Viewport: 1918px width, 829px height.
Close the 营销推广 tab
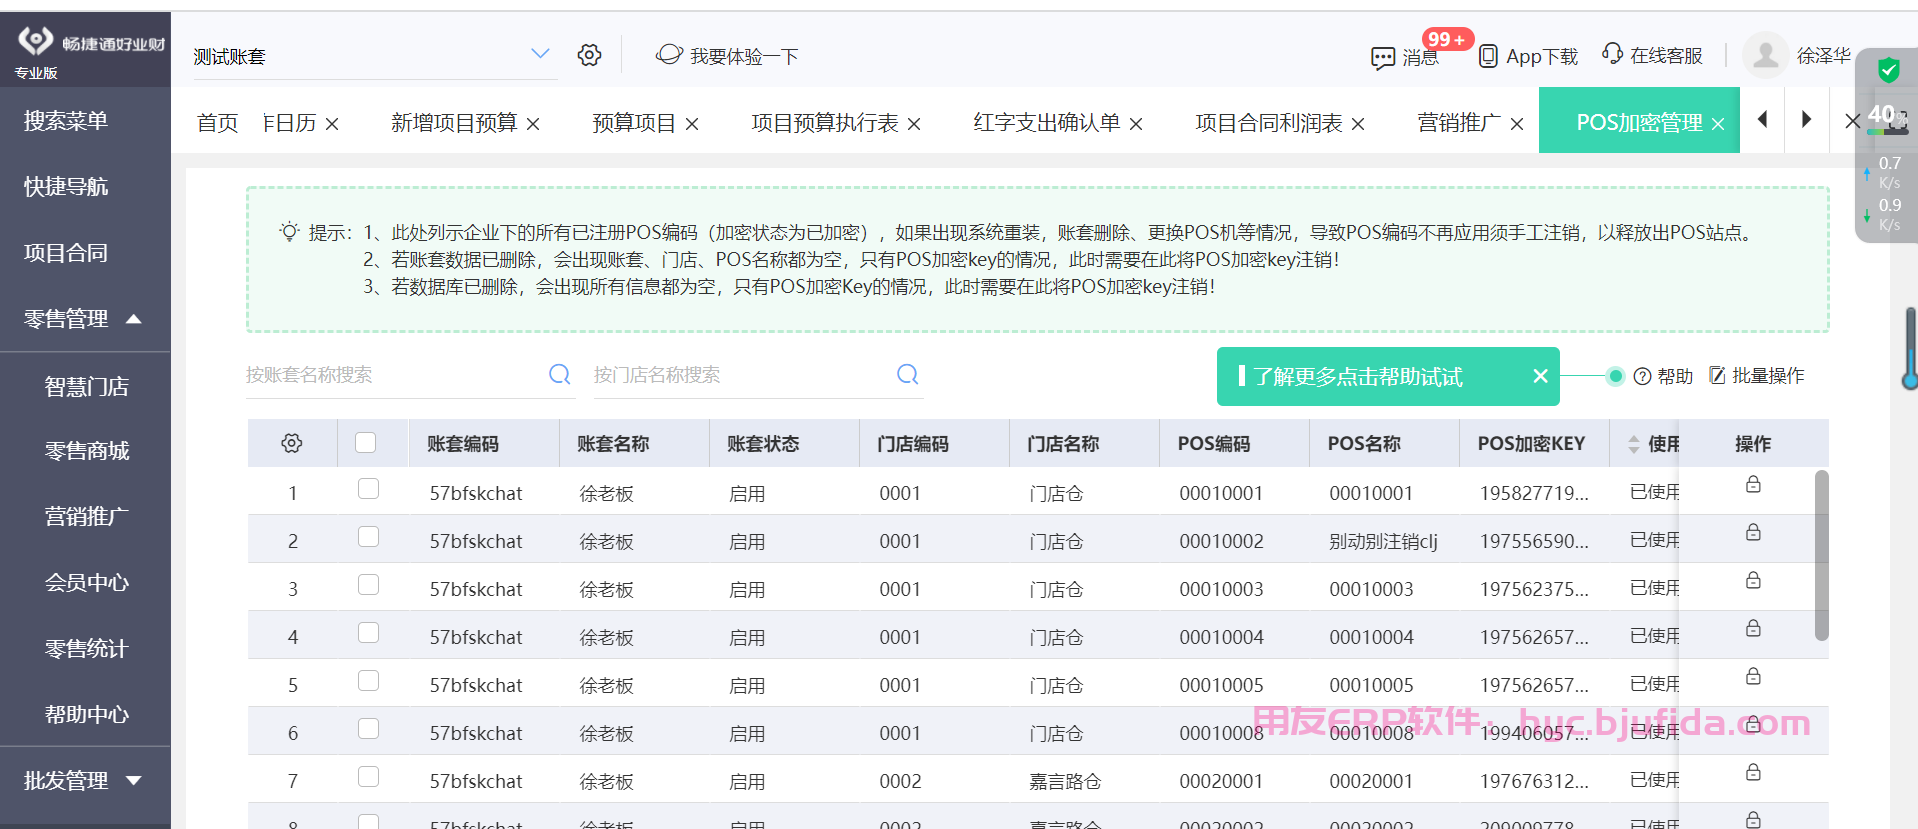(1517, 124)
